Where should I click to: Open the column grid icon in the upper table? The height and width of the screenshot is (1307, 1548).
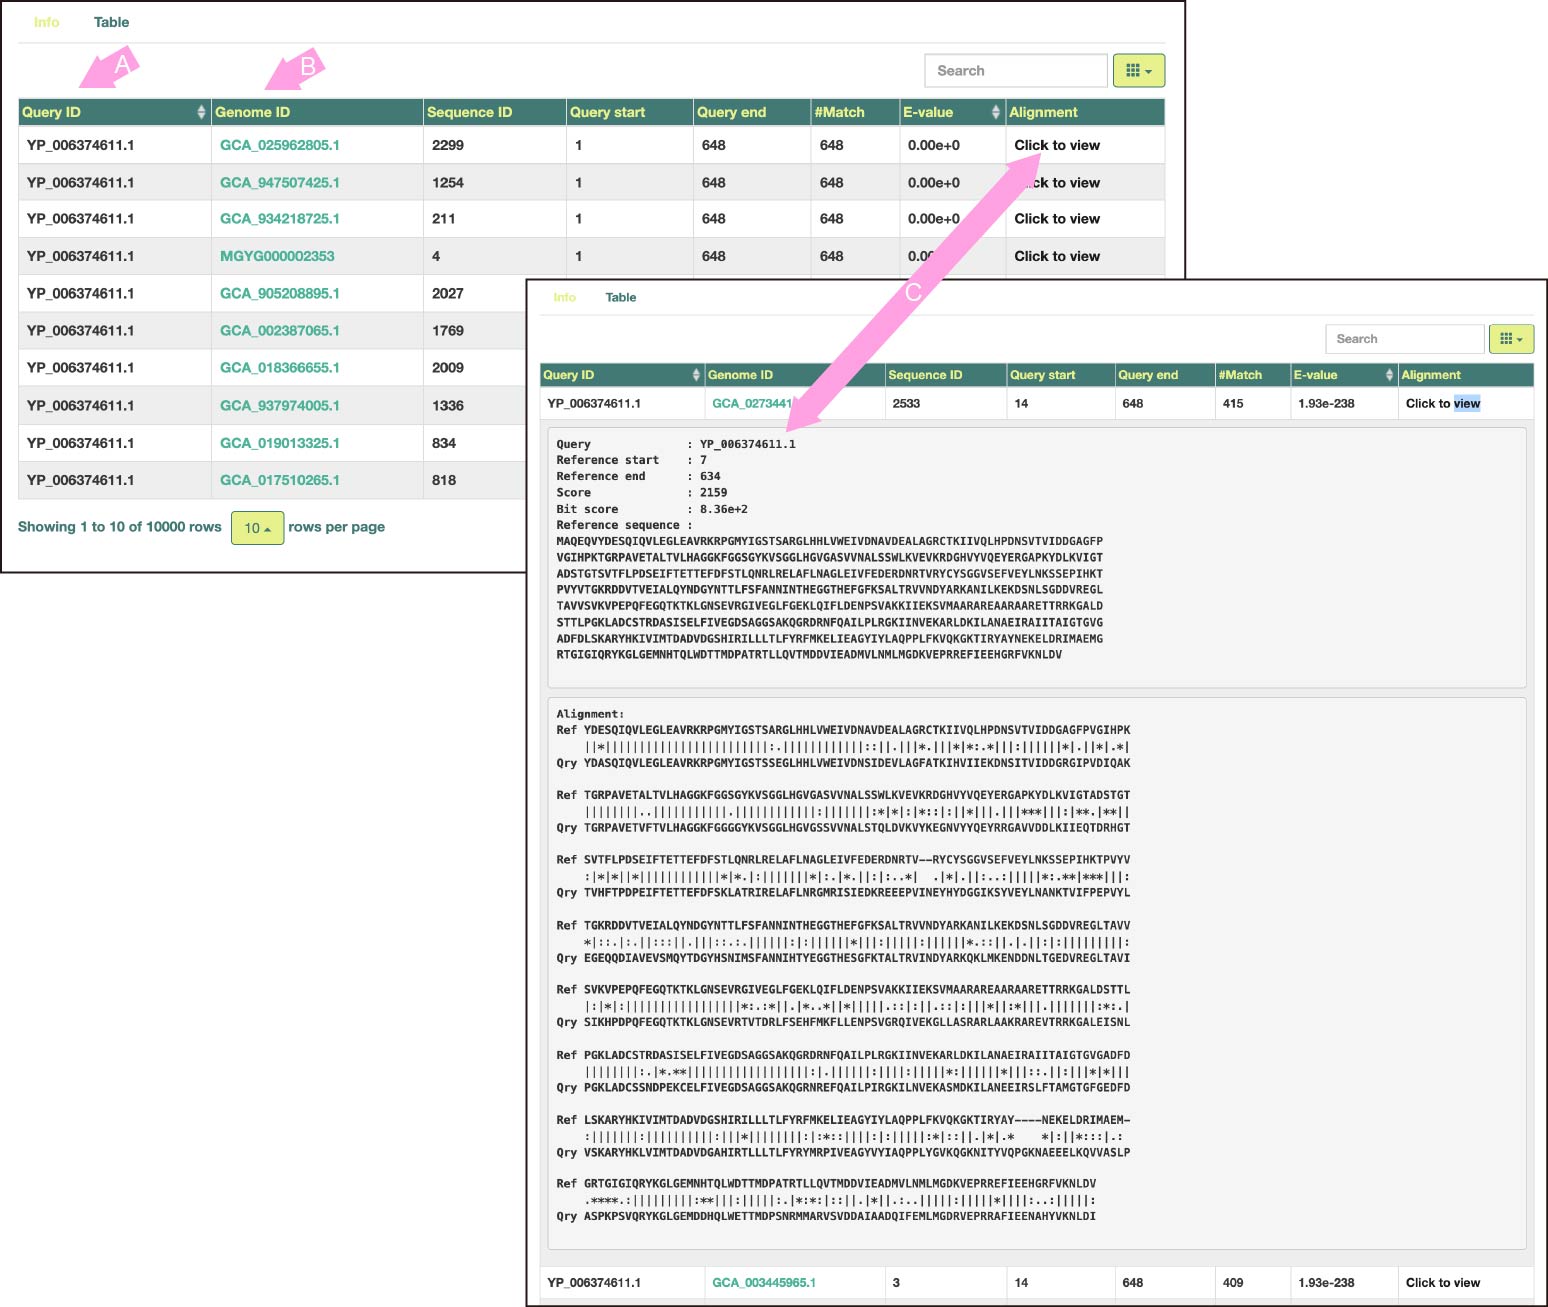(1139, 71)
